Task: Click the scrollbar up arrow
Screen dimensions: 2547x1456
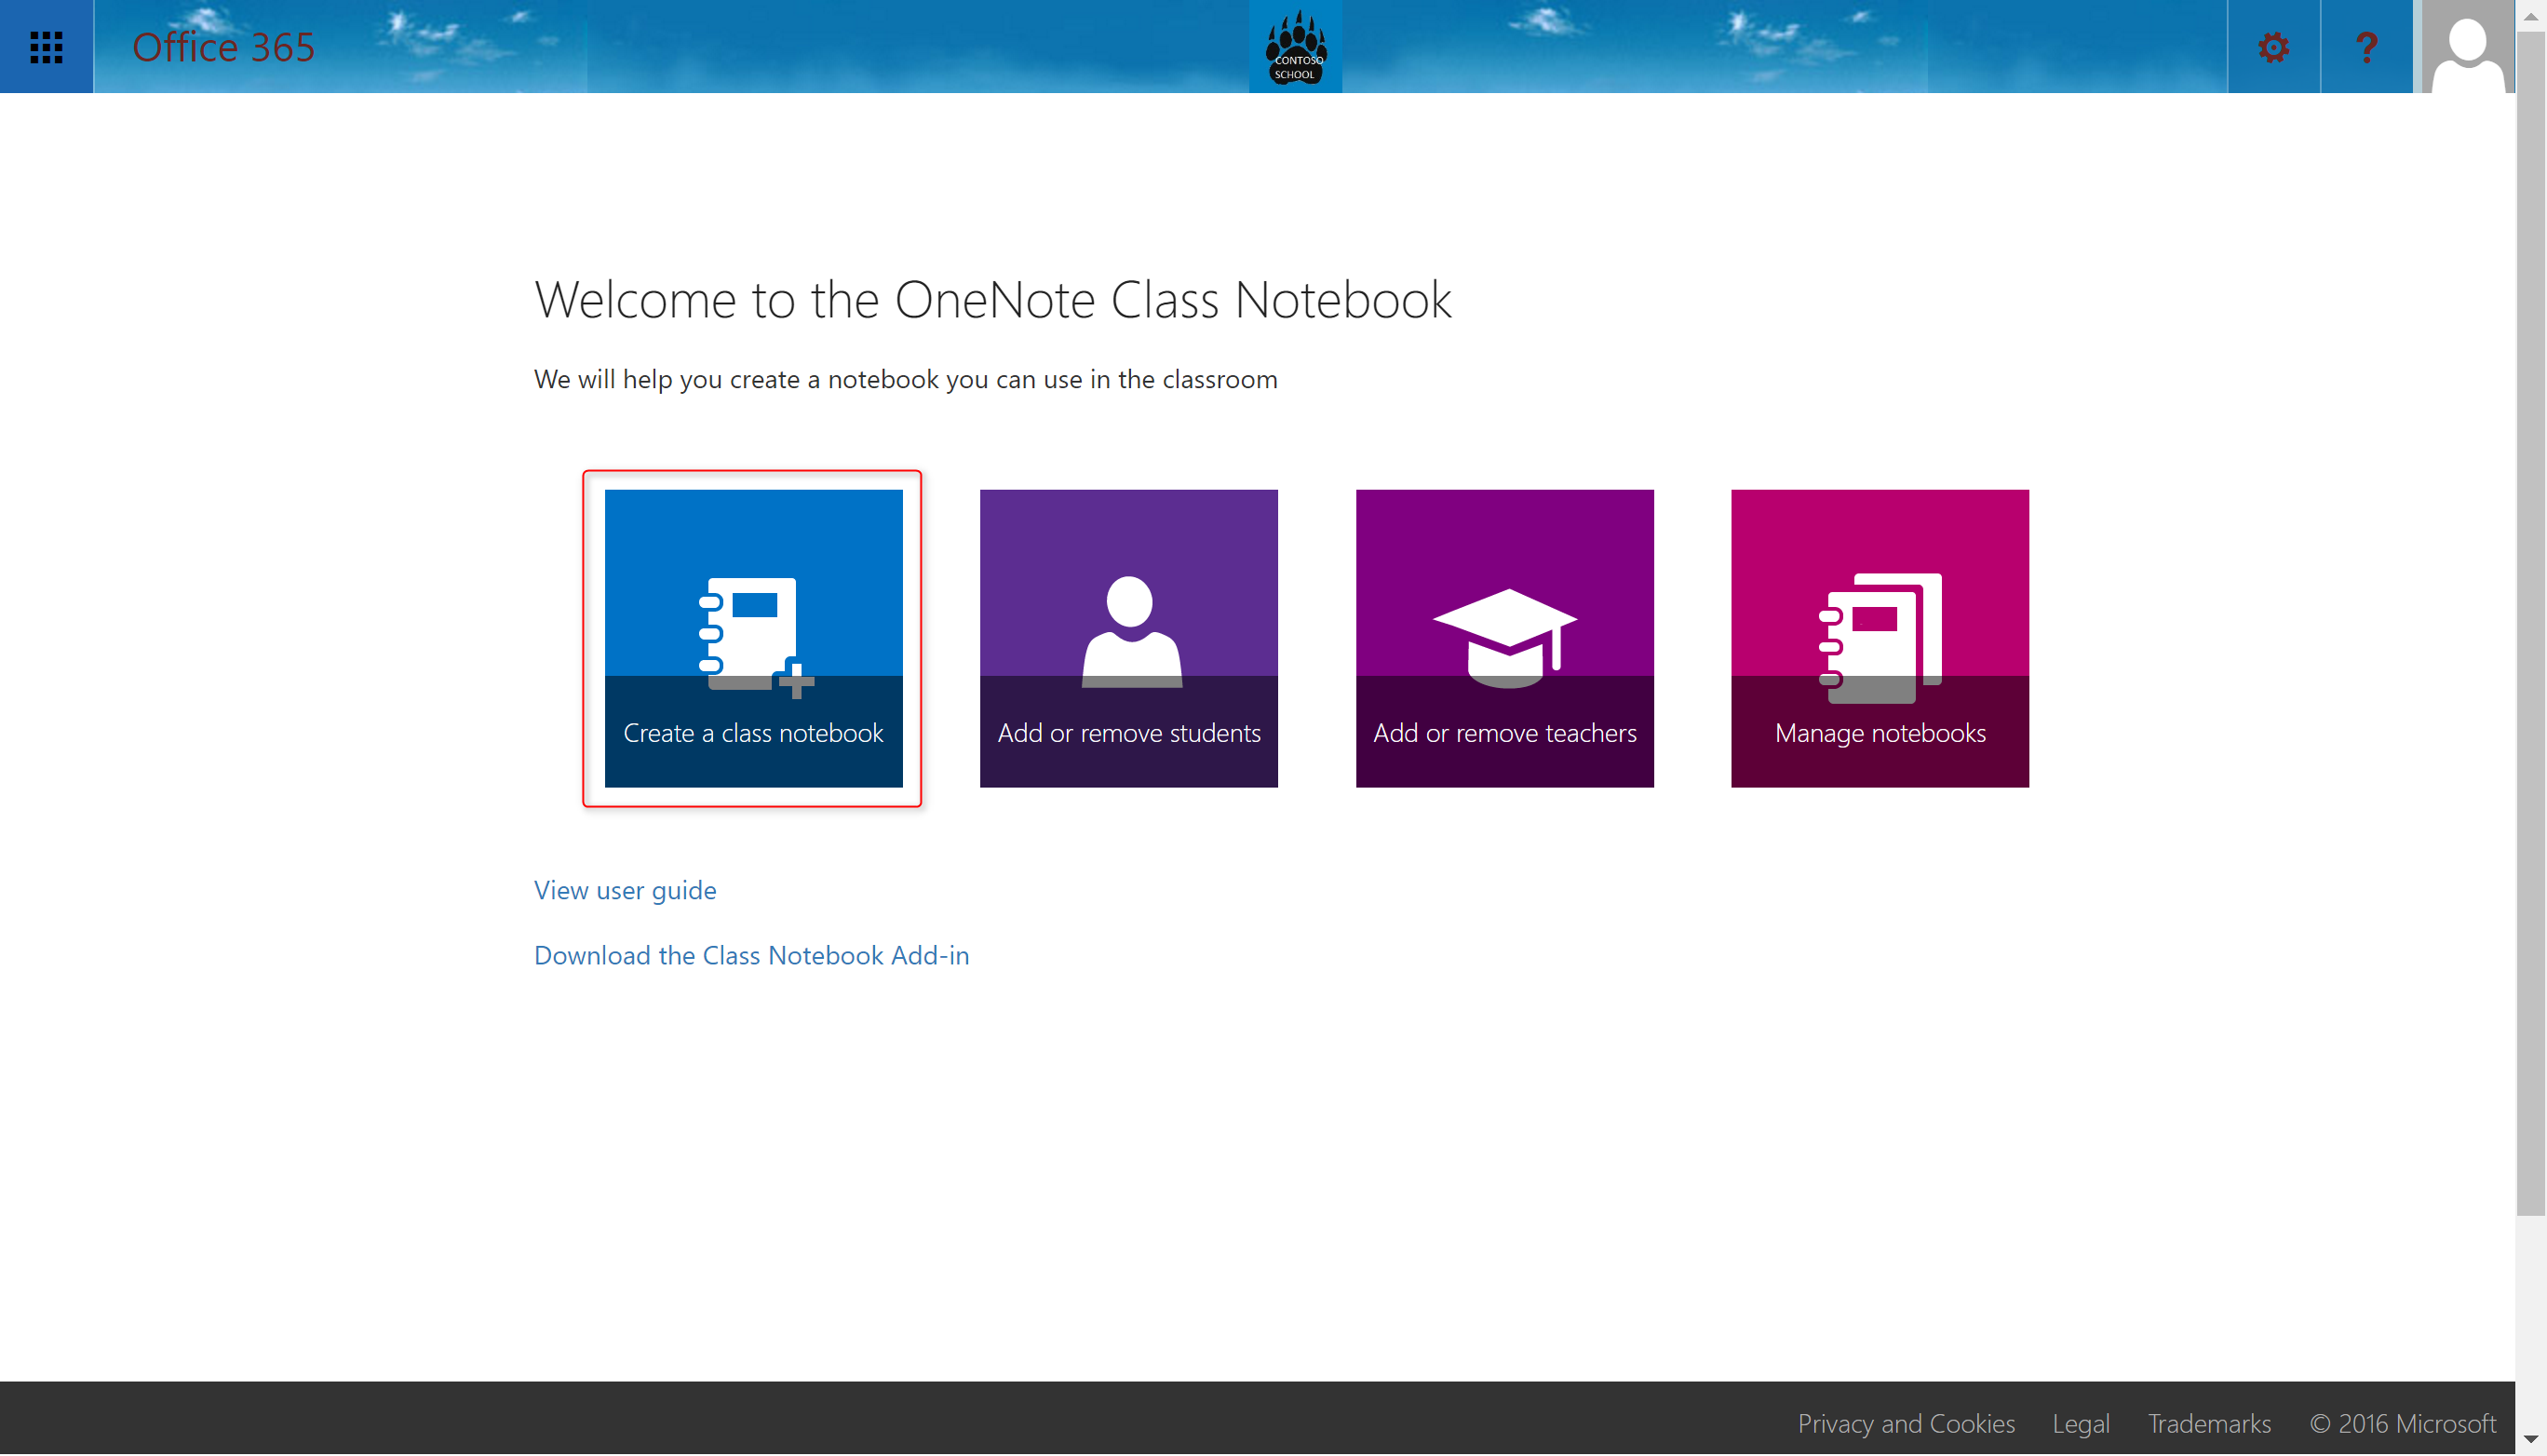Action: (x=2531, y=16)
